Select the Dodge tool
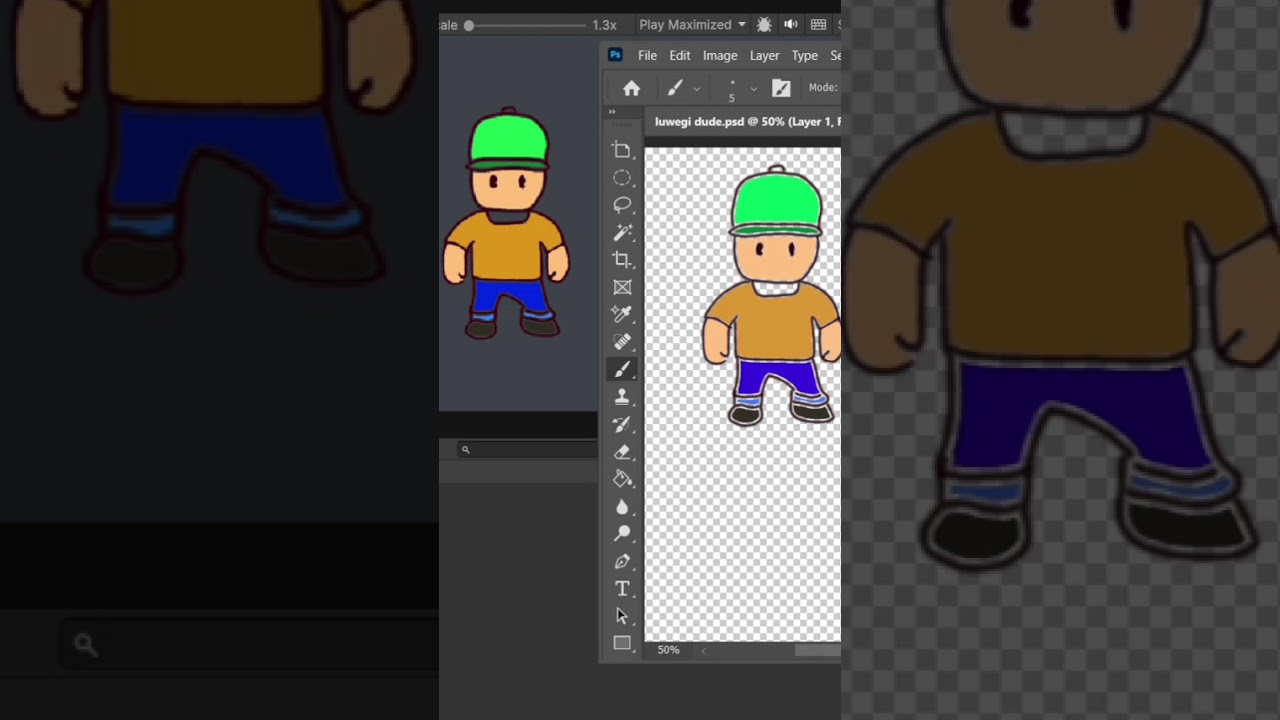 (x=622, y=533)
